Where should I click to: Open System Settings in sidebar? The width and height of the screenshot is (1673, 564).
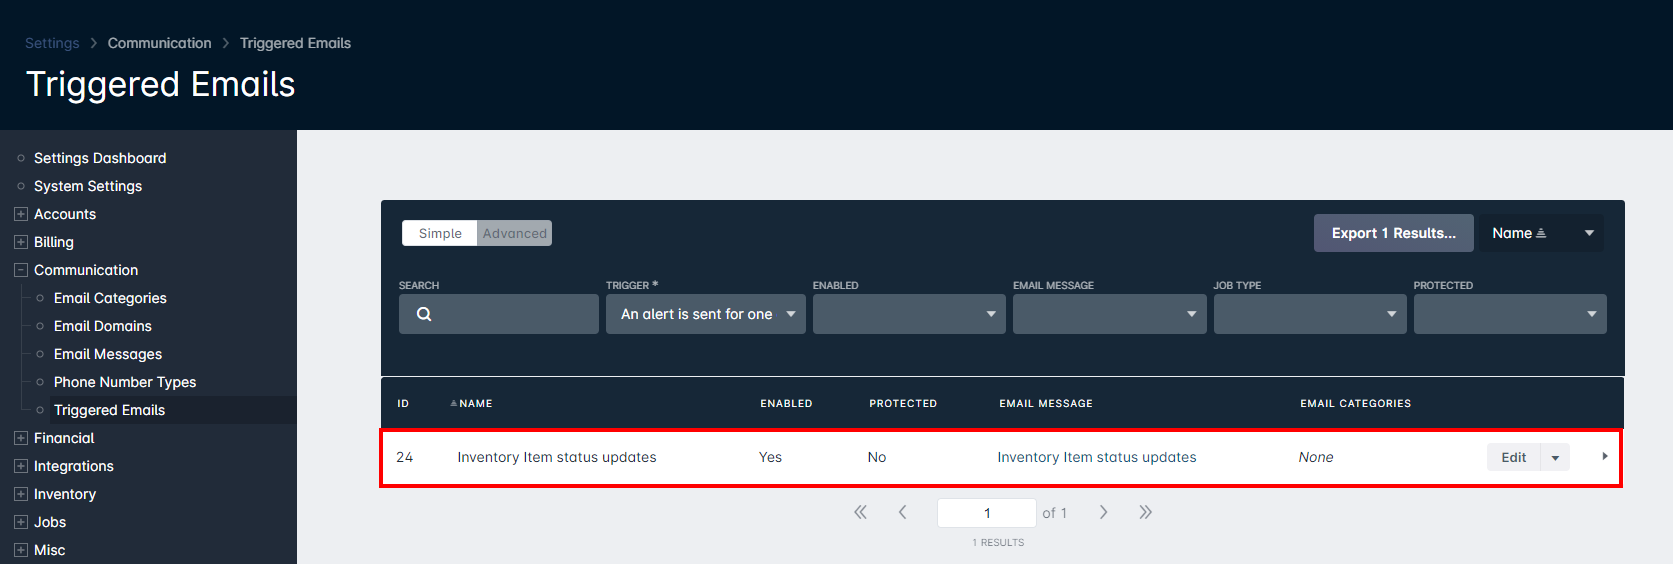(88, 186)
